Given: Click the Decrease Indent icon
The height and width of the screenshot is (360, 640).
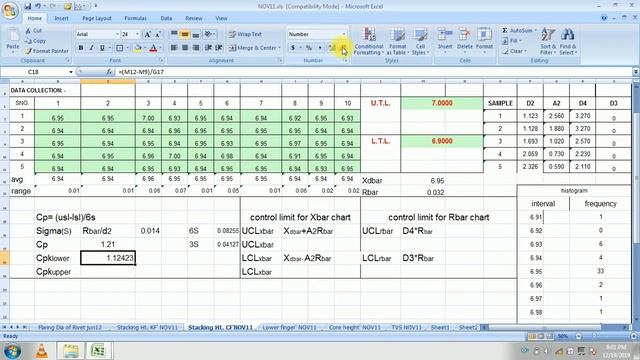Looking at the screenshot, I should pyautogui.click(x=208, y=48).
